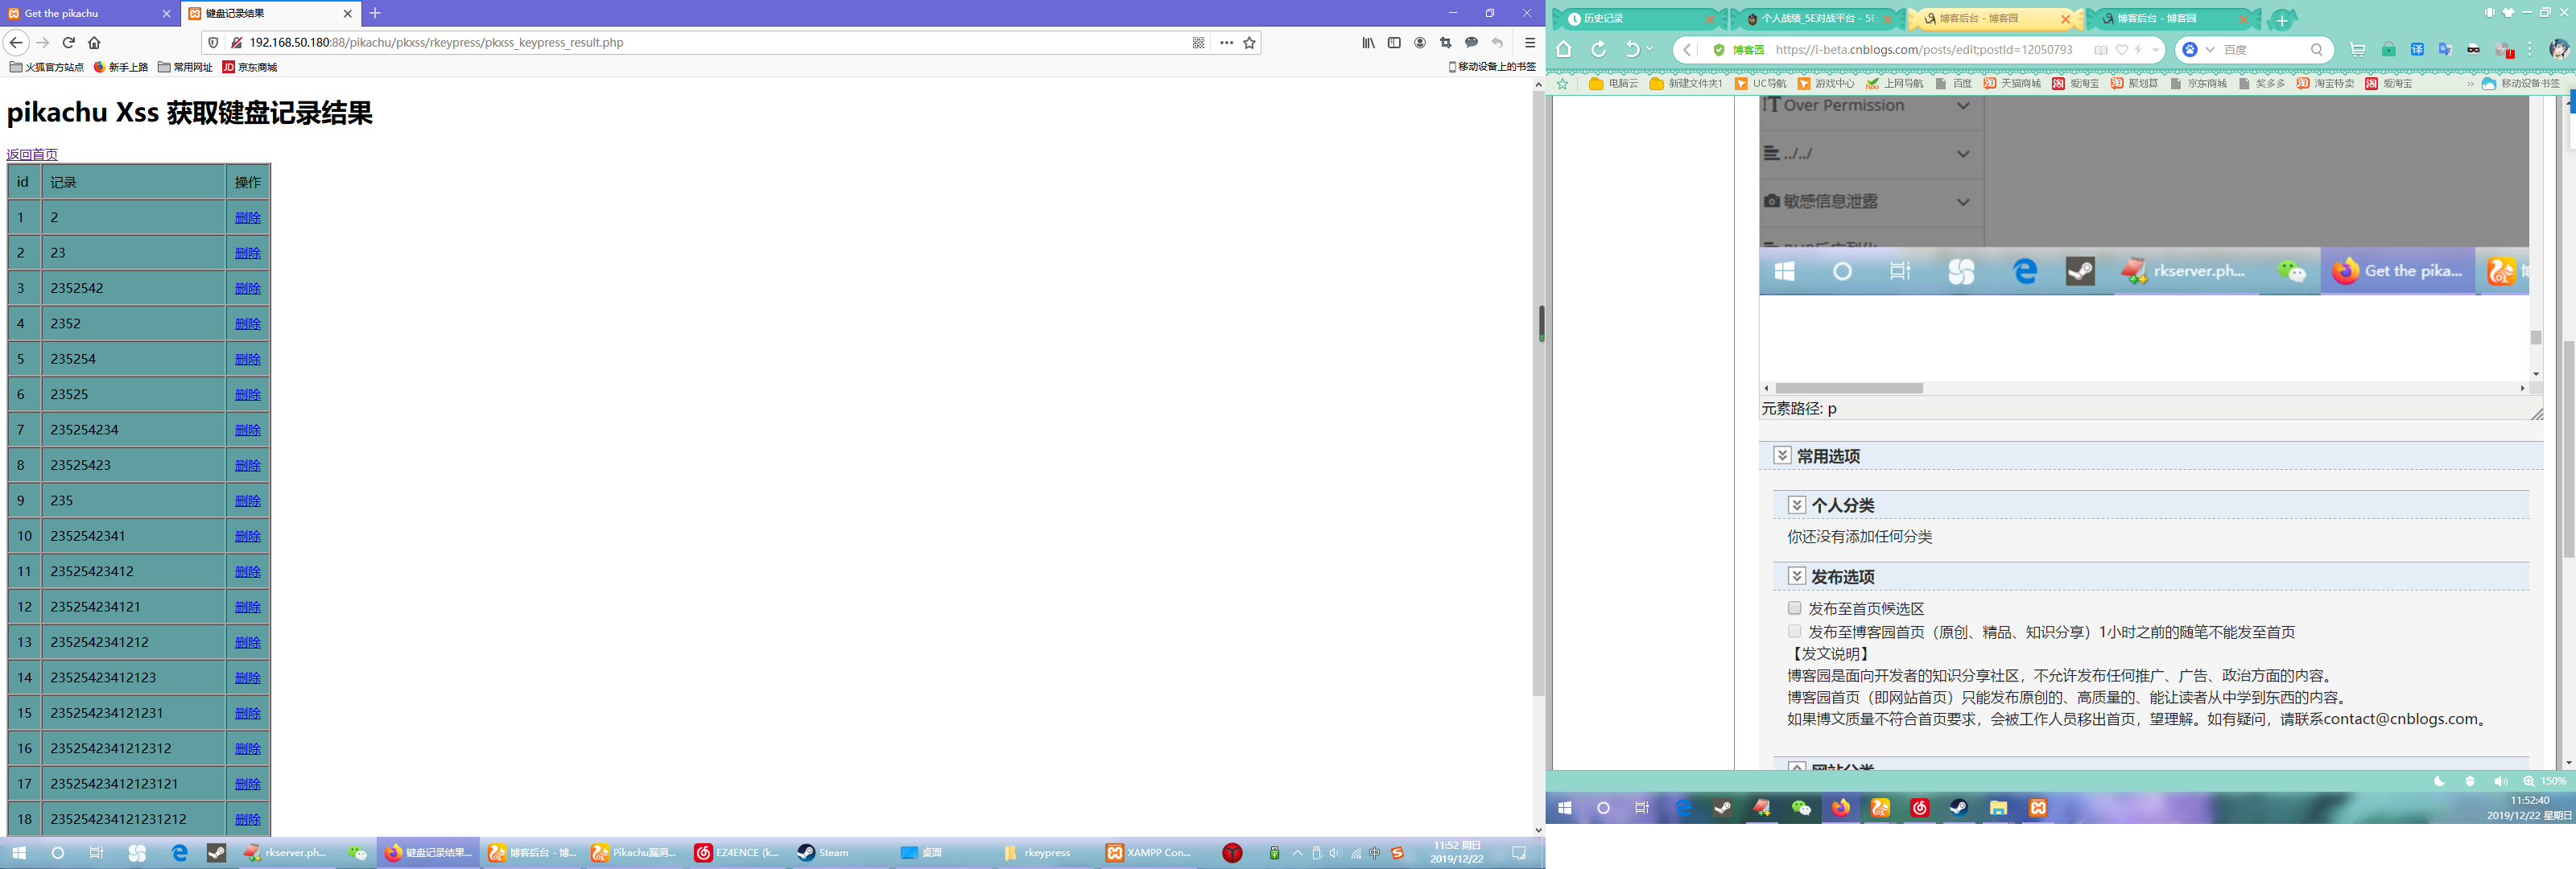Click the UC browser home icon

(1564, 50)
